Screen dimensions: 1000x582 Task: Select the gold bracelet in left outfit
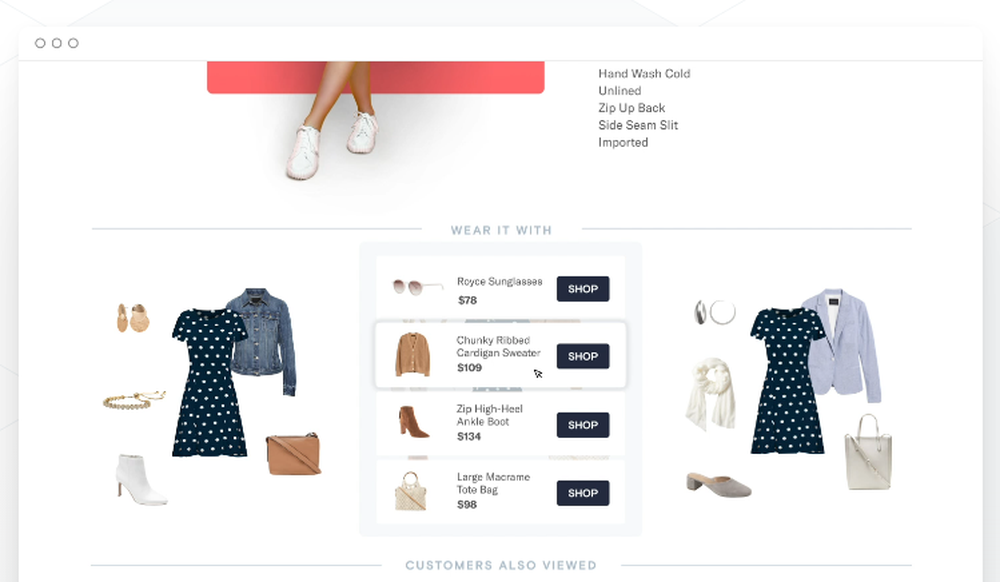pos(134,400)
